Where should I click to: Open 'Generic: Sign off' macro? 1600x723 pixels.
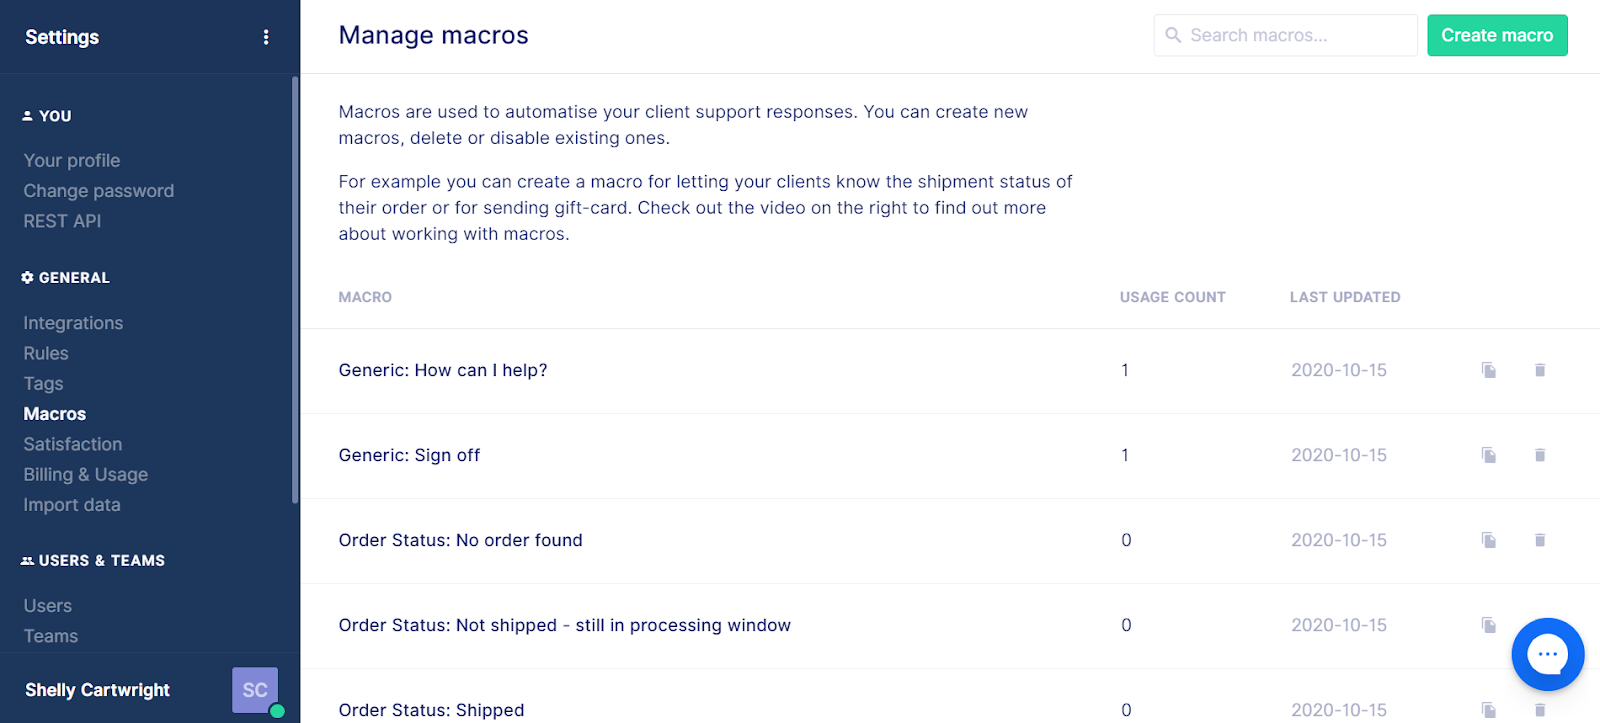(409, 455)
